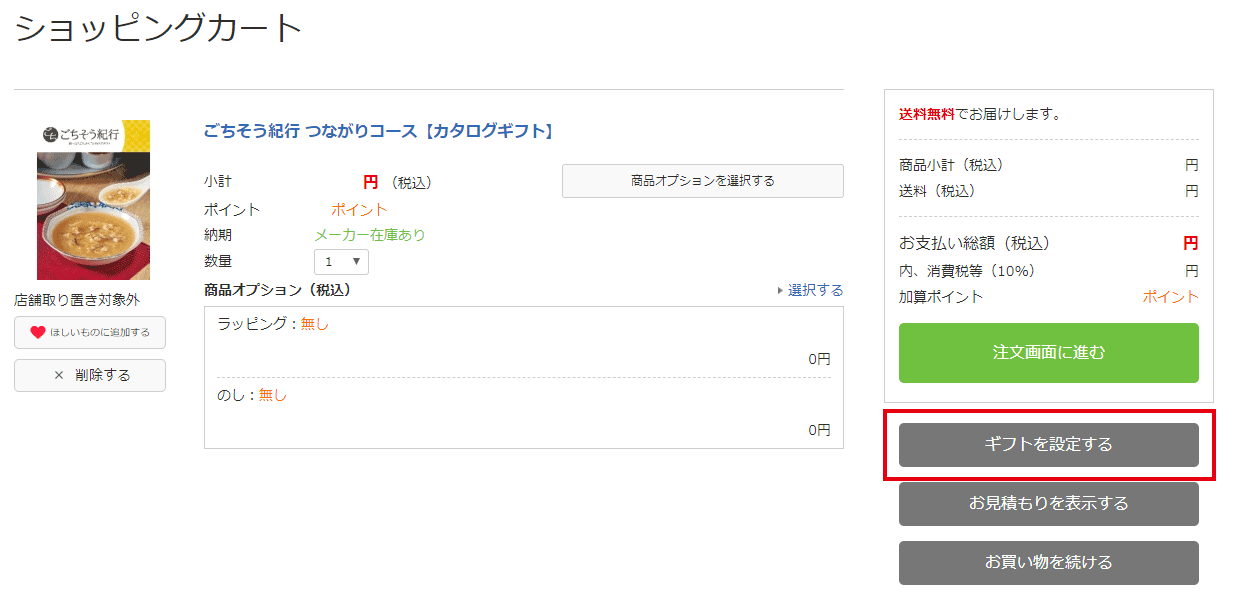Click the ギフトを設定する button
This screenshot has width=1236, height=602.
coord(1048,444)
